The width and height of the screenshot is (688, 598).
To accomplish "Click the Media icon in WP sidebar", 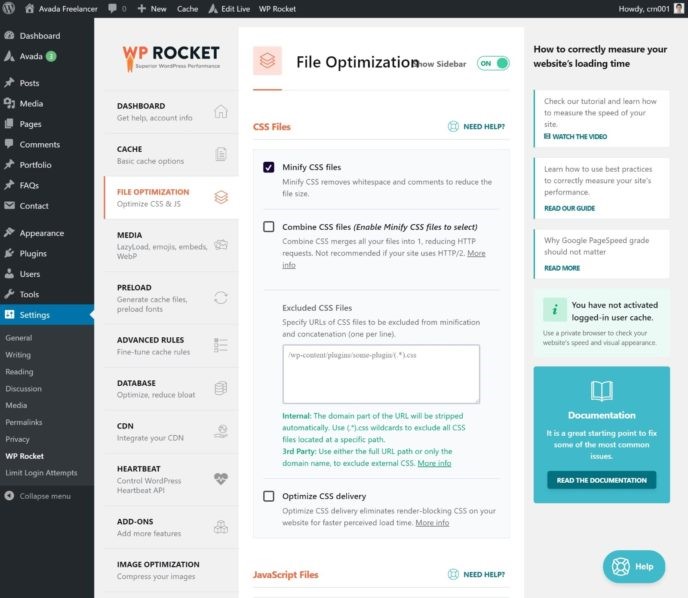I will point(9,104).
